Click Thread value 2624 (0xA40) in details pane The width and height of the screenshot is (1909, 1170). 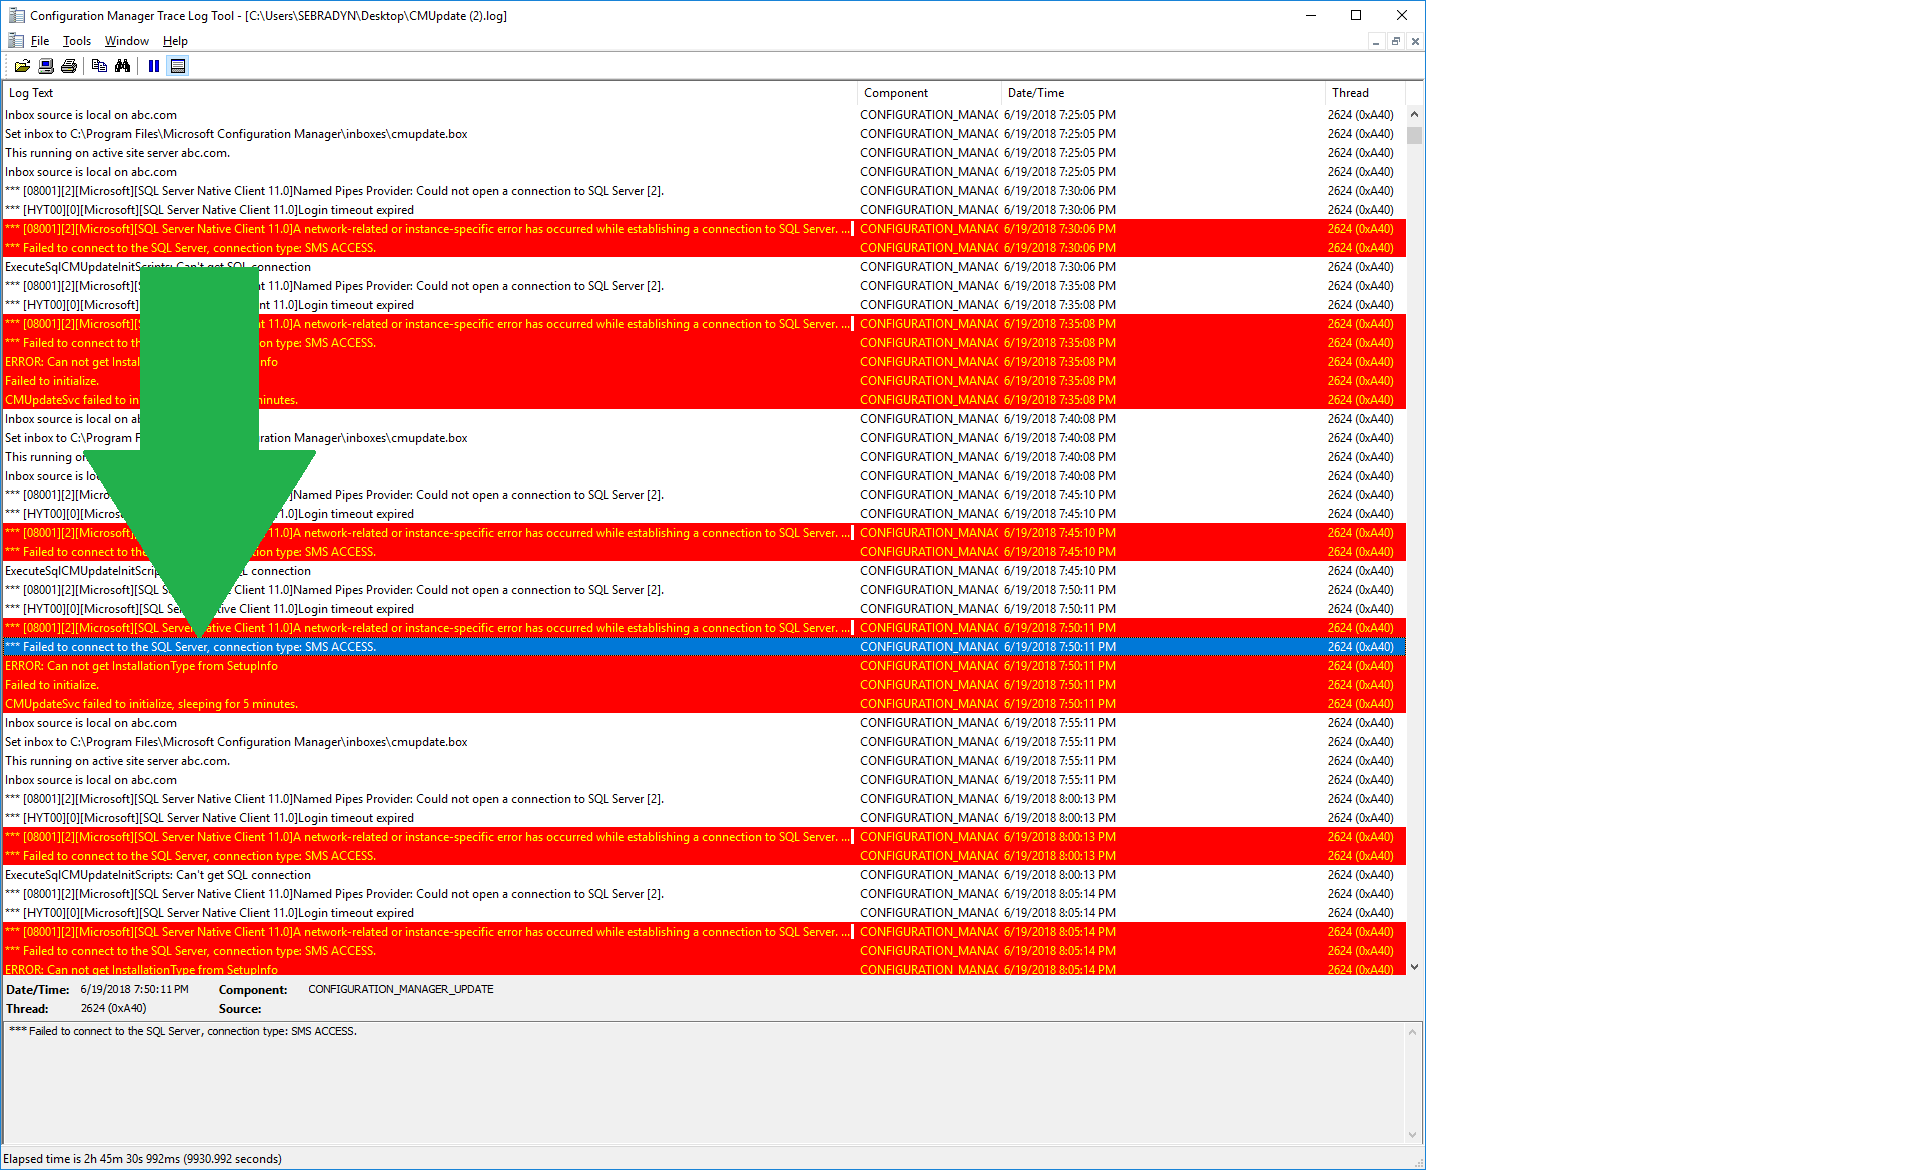coord(113,1008)
